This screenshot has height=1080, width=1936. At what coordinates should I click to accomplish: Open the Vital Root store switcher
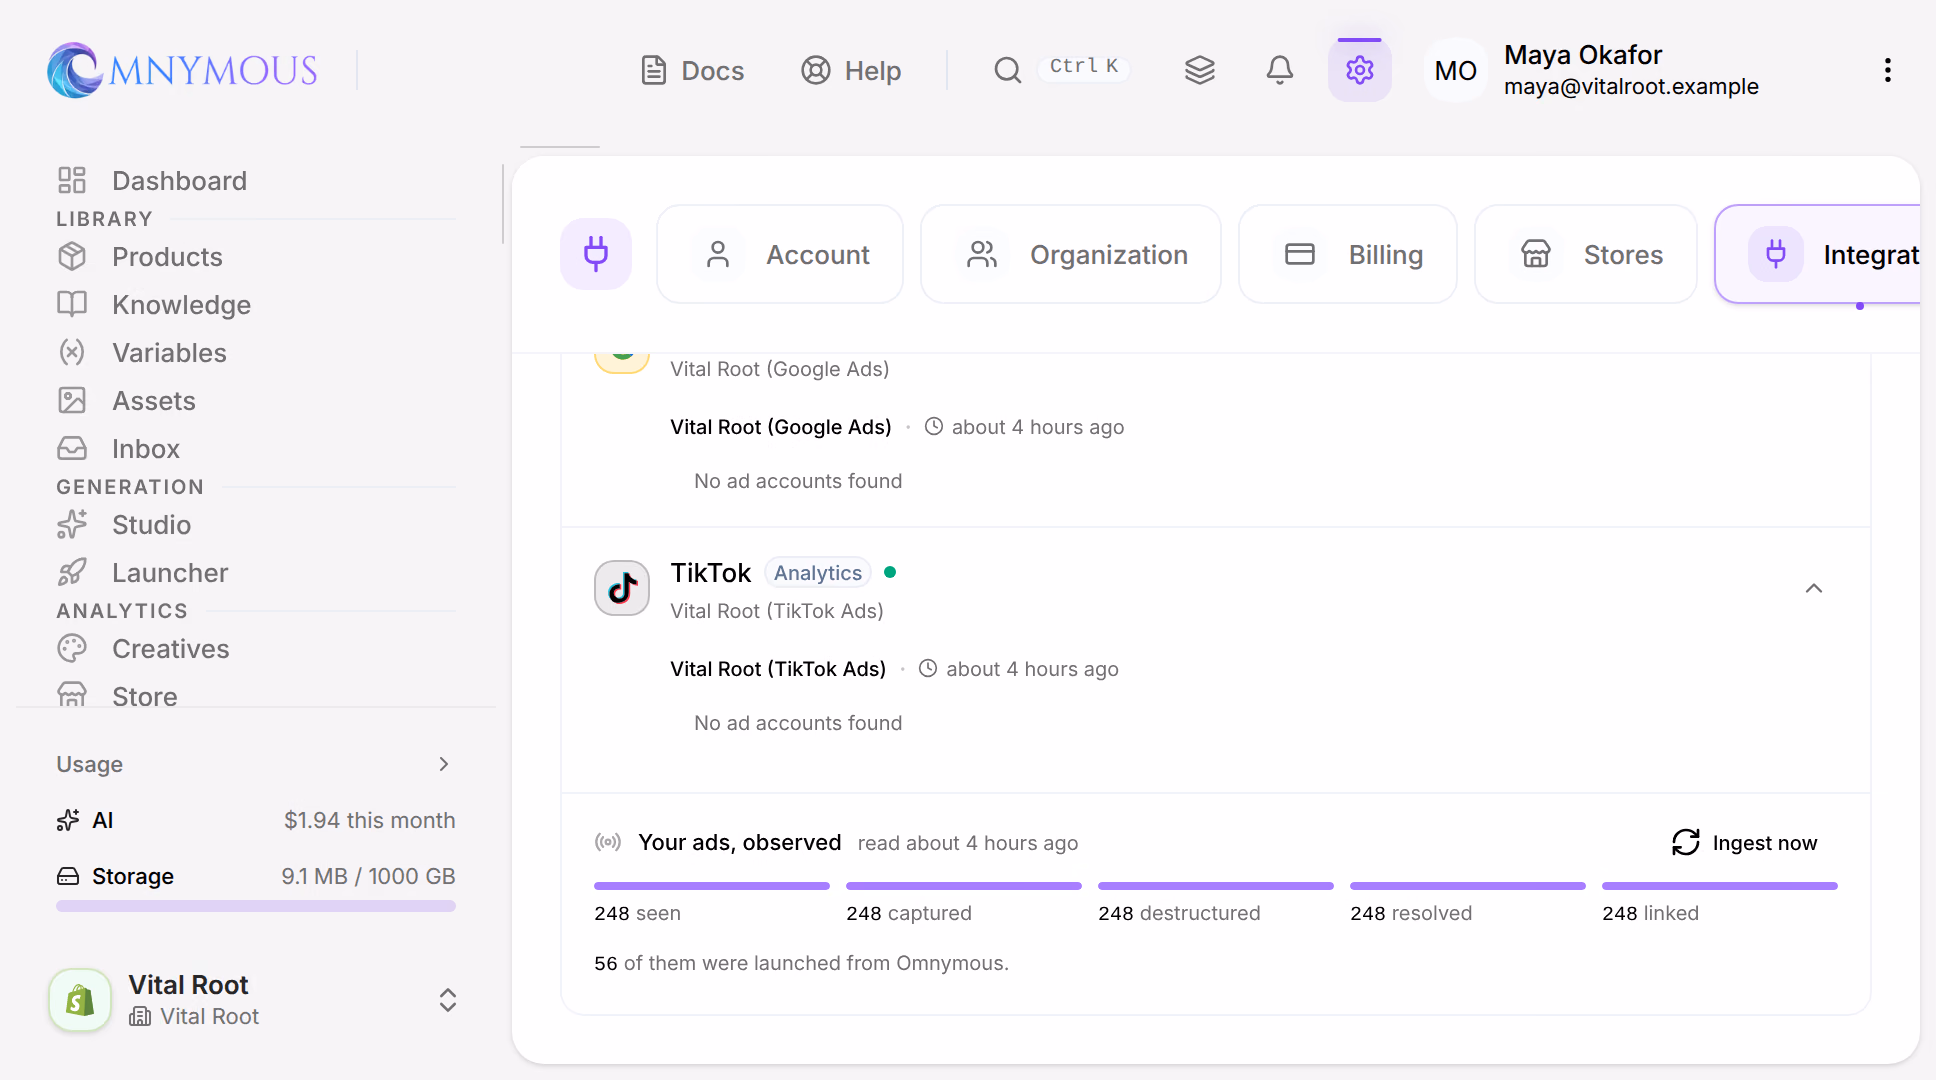coord(256,1000)
